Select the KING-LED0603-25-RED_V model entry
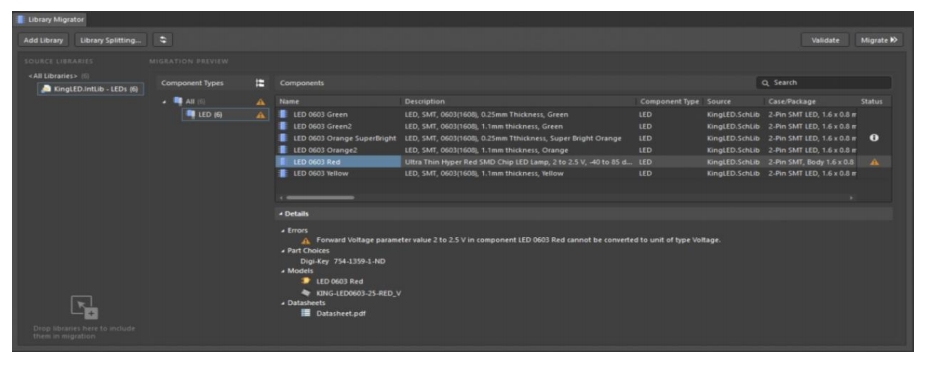 click(x=359, y=293)
